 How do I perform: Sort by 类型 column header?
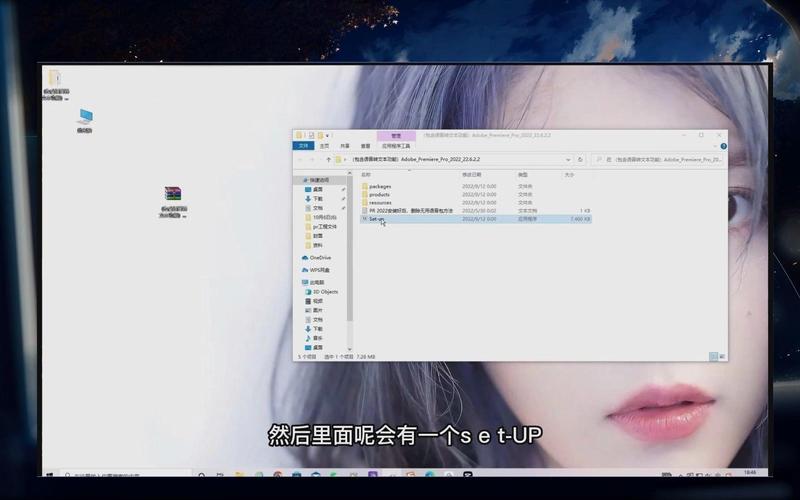(x=522, y=175)
